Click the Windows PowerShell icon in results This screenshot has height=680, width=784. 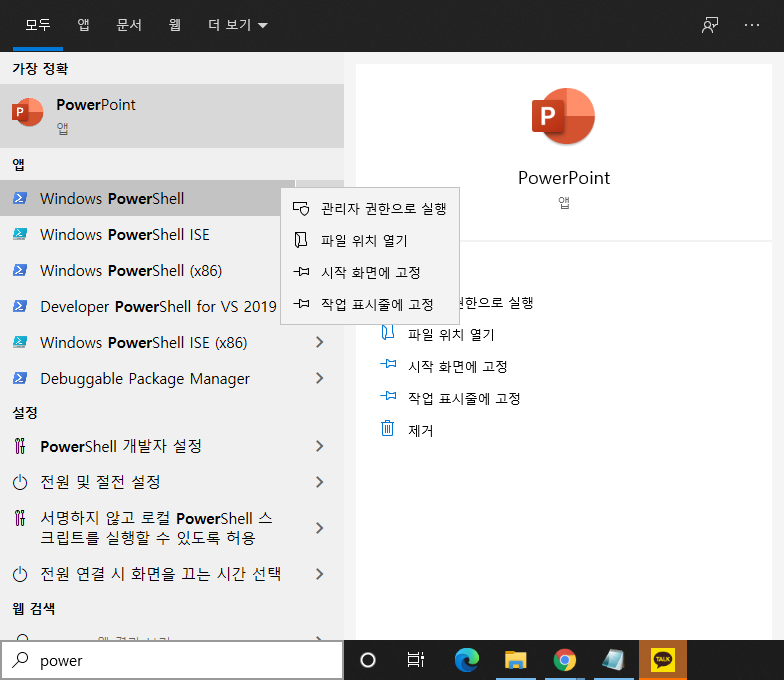[x=20, y=198]
